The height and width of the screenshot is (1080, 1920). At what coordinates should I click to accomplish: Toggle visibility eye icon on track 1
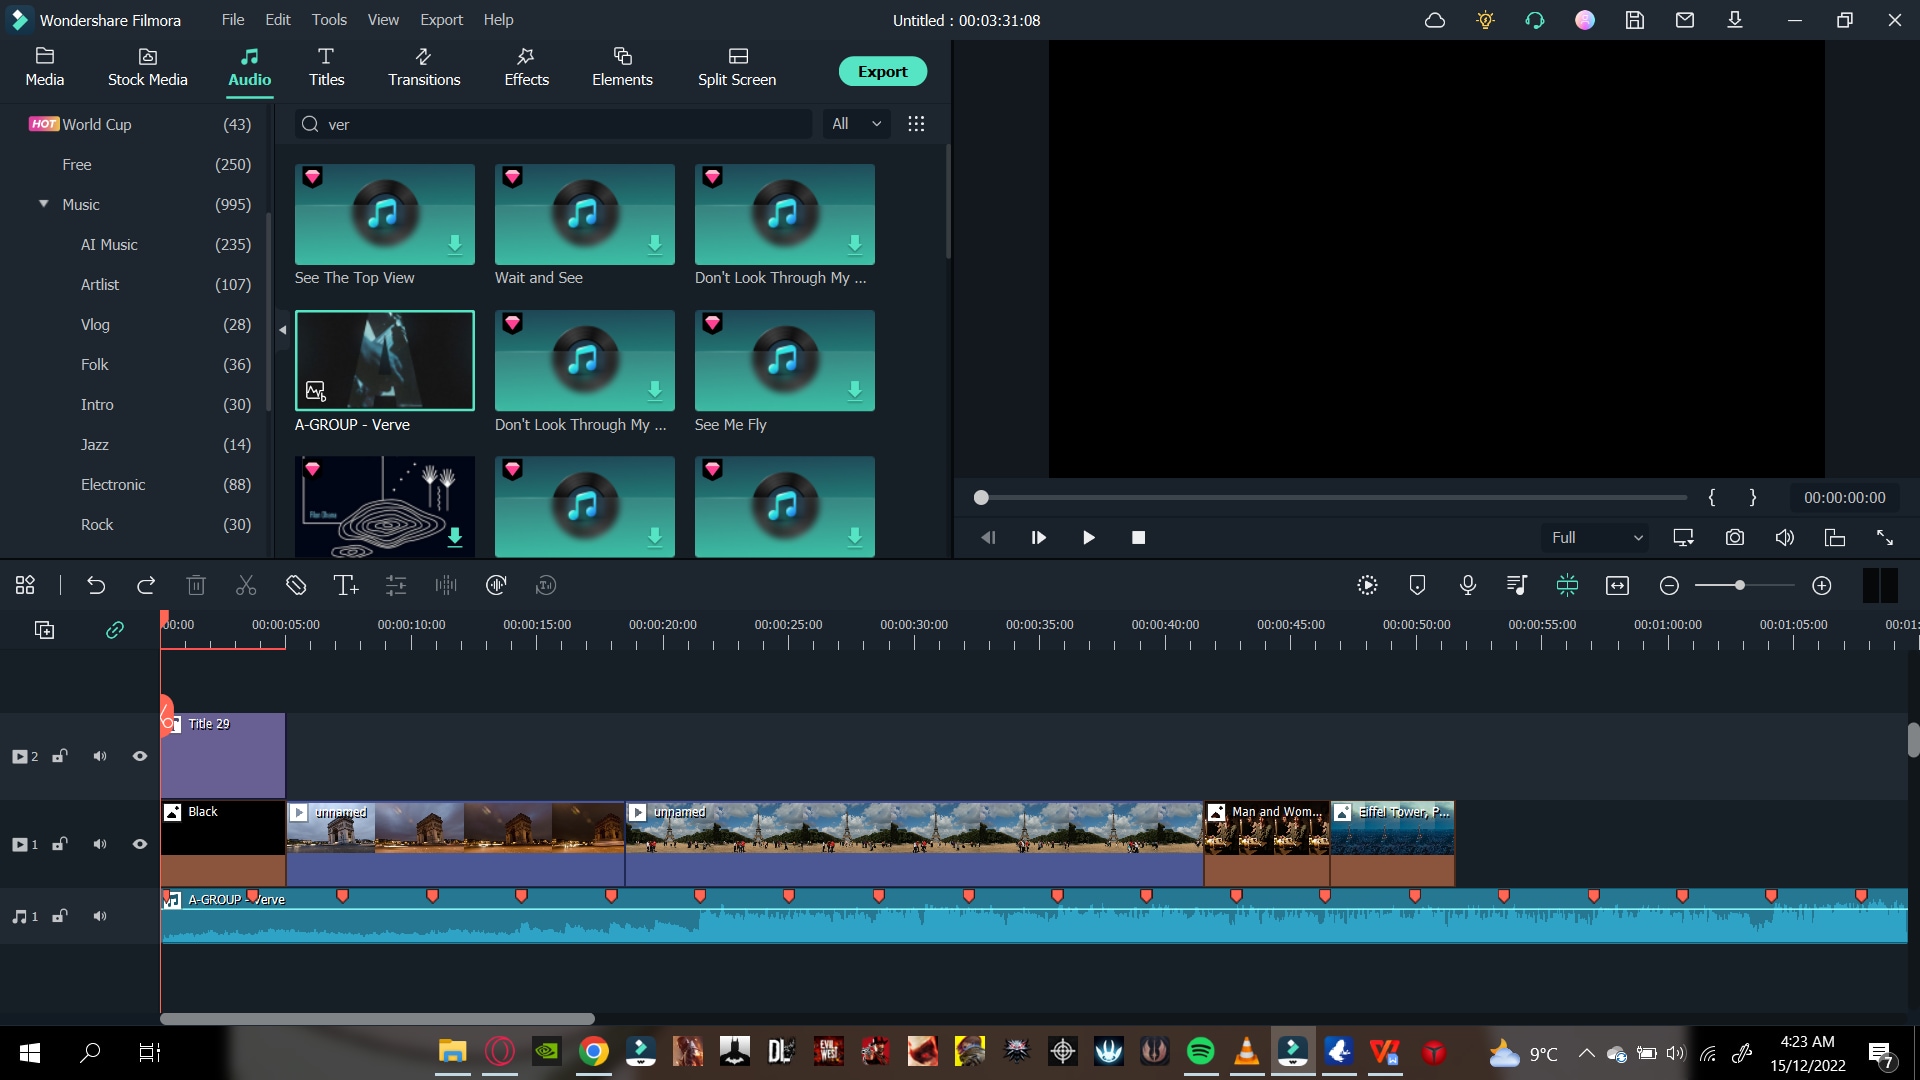(x=141, y=844)
